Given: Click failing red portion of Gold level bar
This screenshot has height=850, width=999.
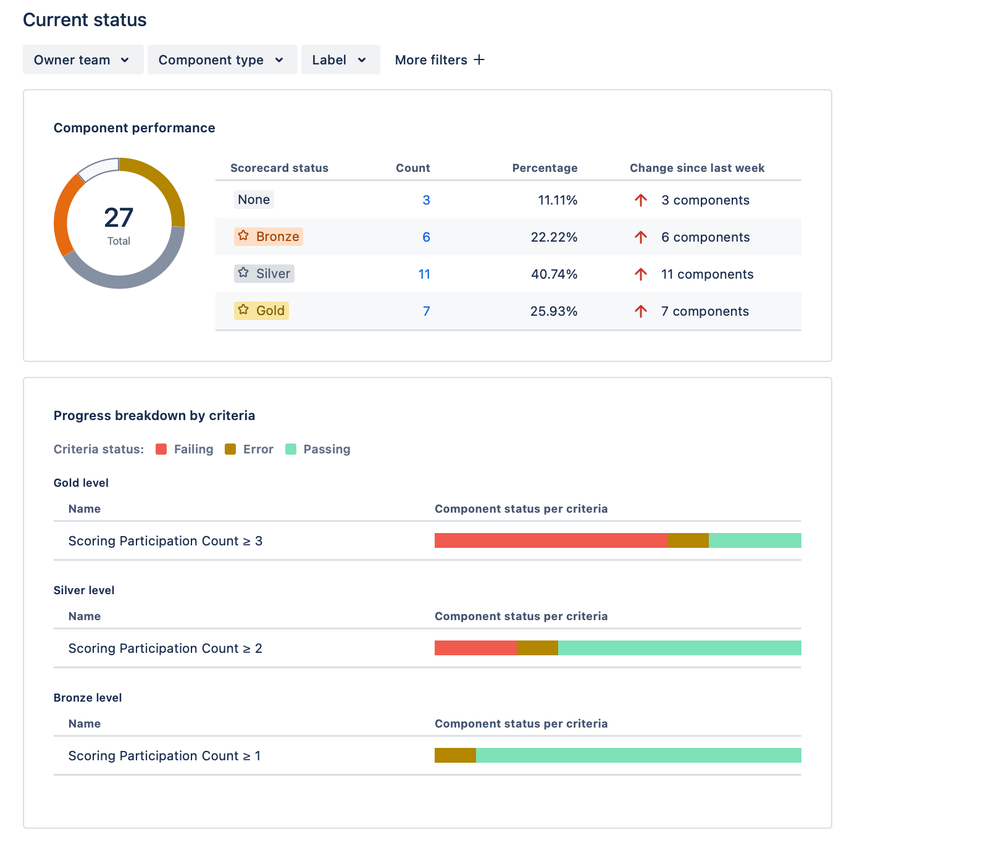Looking at the screenshot, I should [x=551, y=541].
